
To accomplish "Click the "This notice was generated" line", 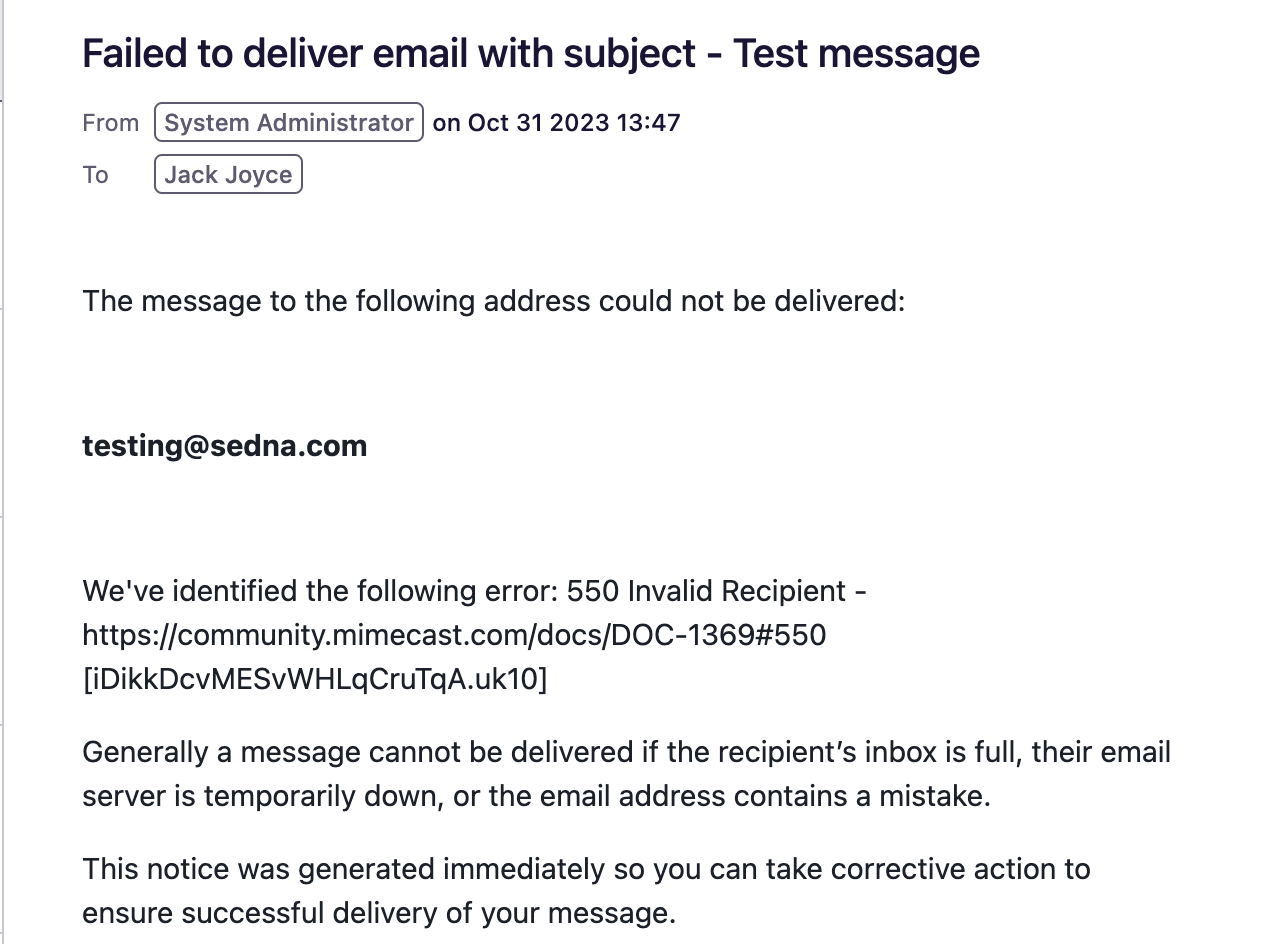I will point(586,868).
